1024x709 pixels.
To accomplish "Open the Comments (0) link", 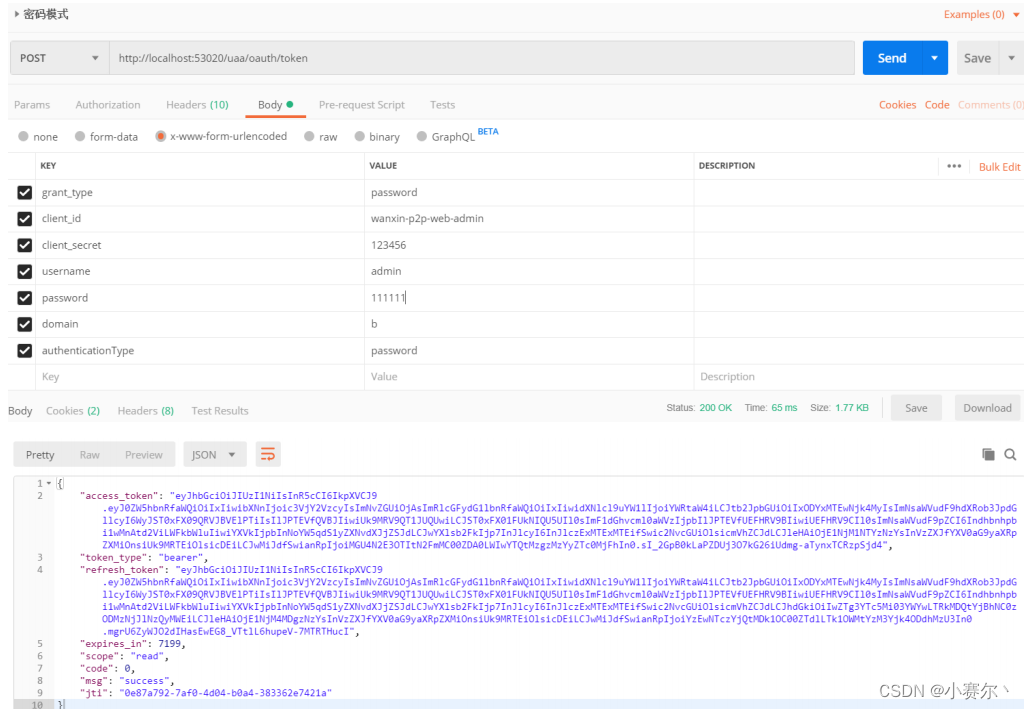I will click(990, 104).
